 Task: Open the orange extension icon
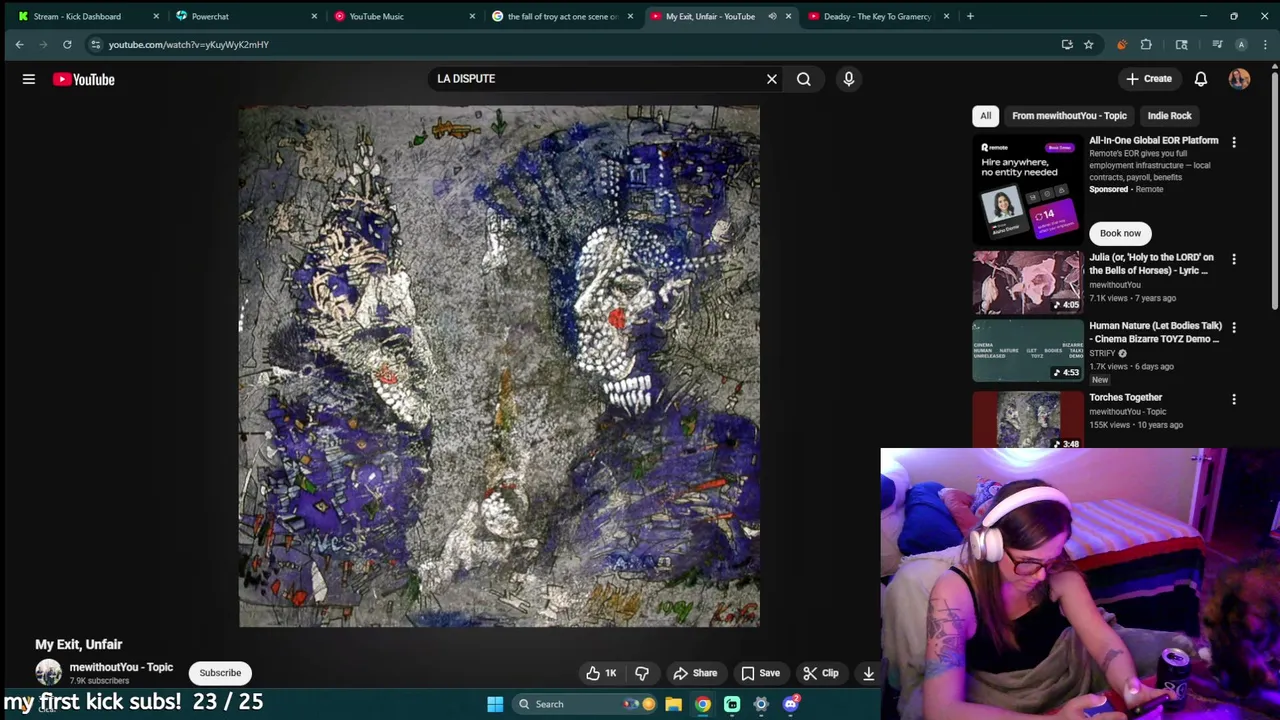1121,44
